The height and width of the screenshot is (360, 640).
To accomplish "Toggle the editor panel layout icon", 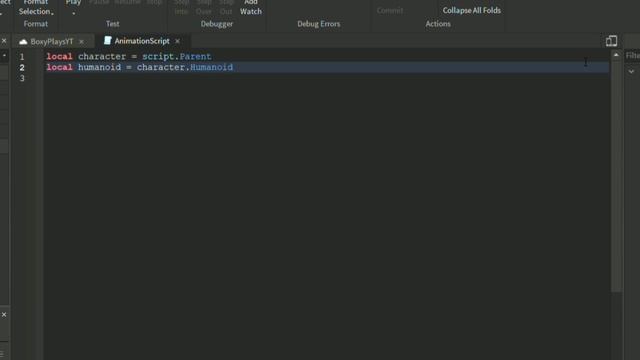I will click(611, 41).
